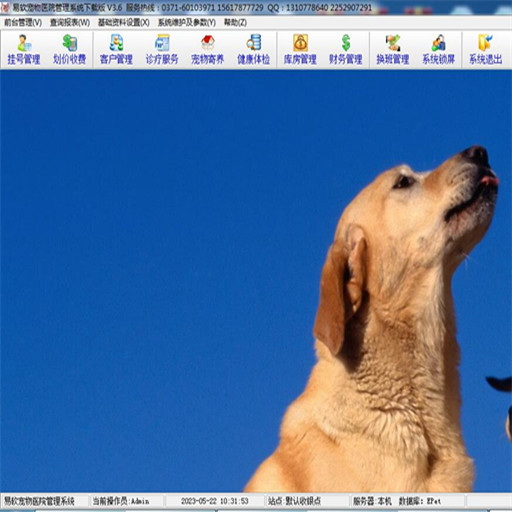This screenshot has width=512, height=512.
Task: Click the application logo in the title bar
Action: pos(5,7)
